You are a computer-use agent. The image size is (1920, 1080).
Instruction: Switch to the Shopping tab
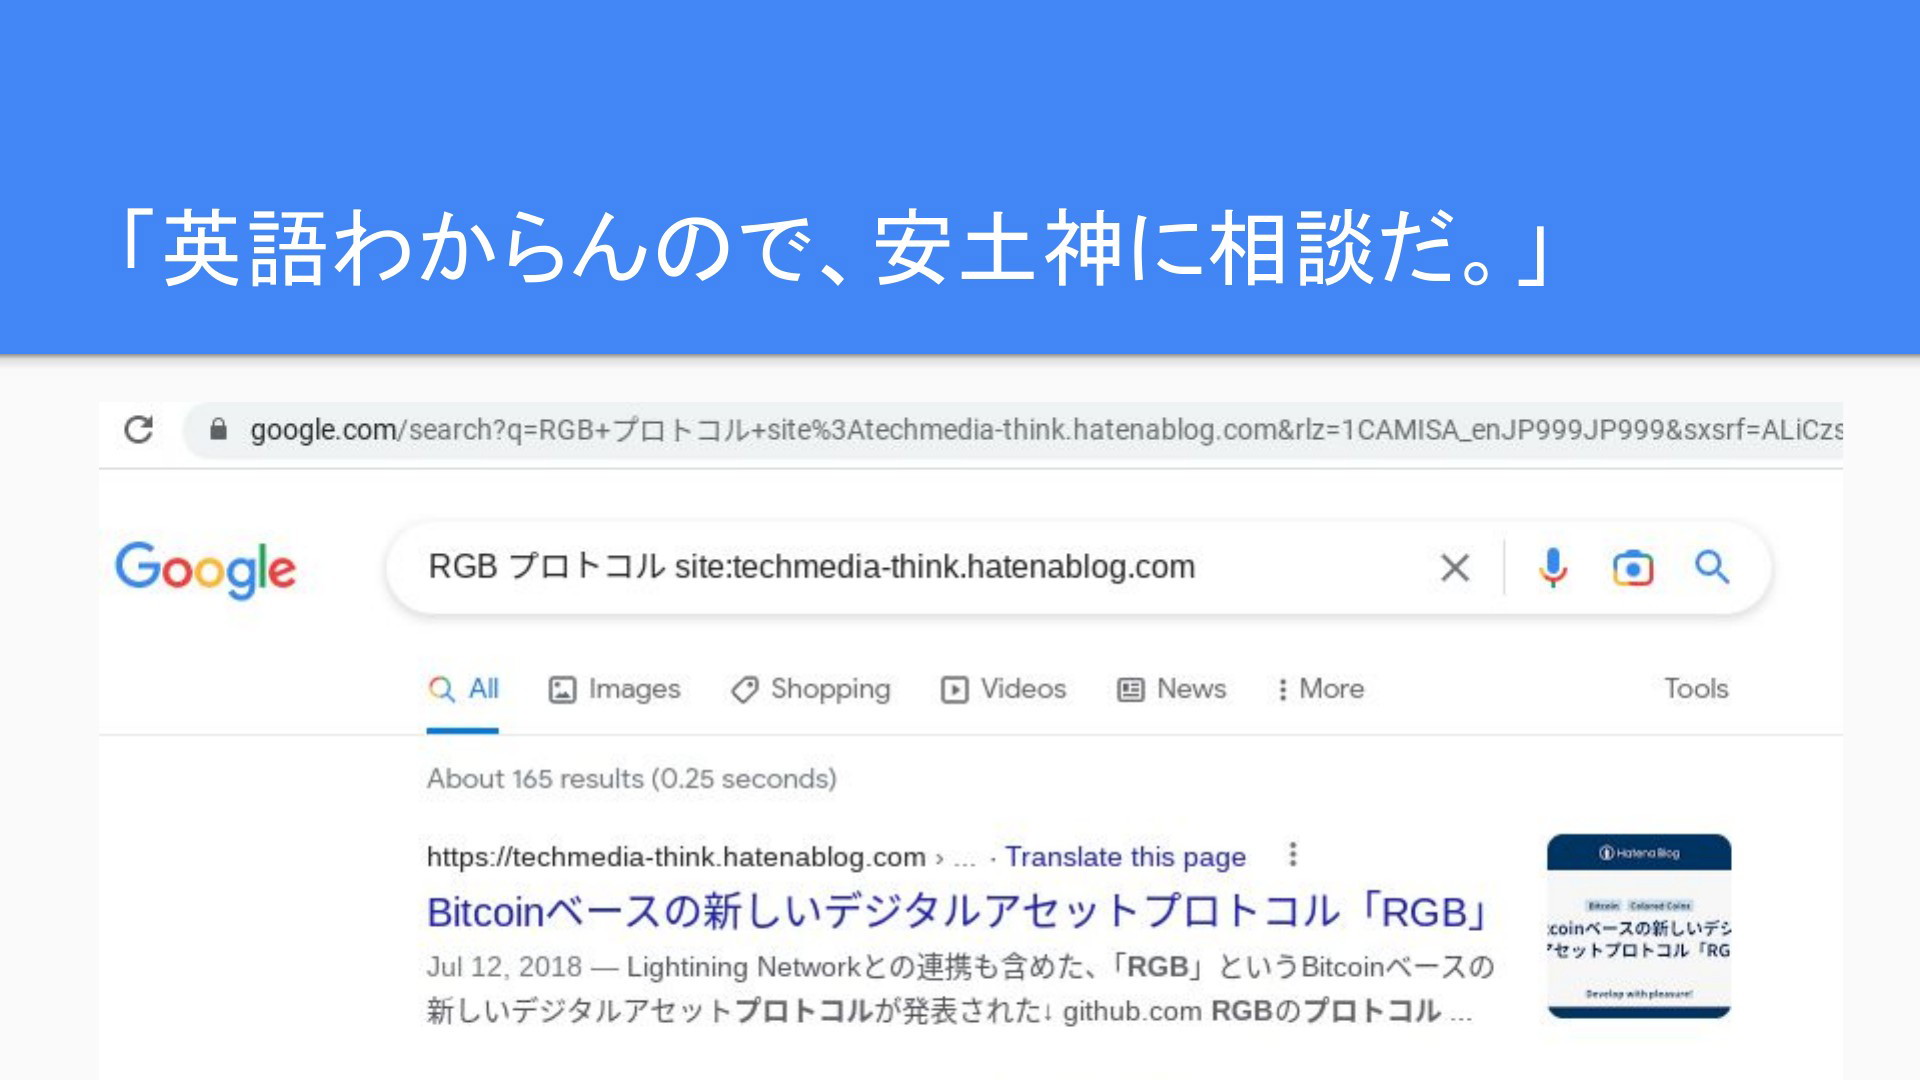811,689
